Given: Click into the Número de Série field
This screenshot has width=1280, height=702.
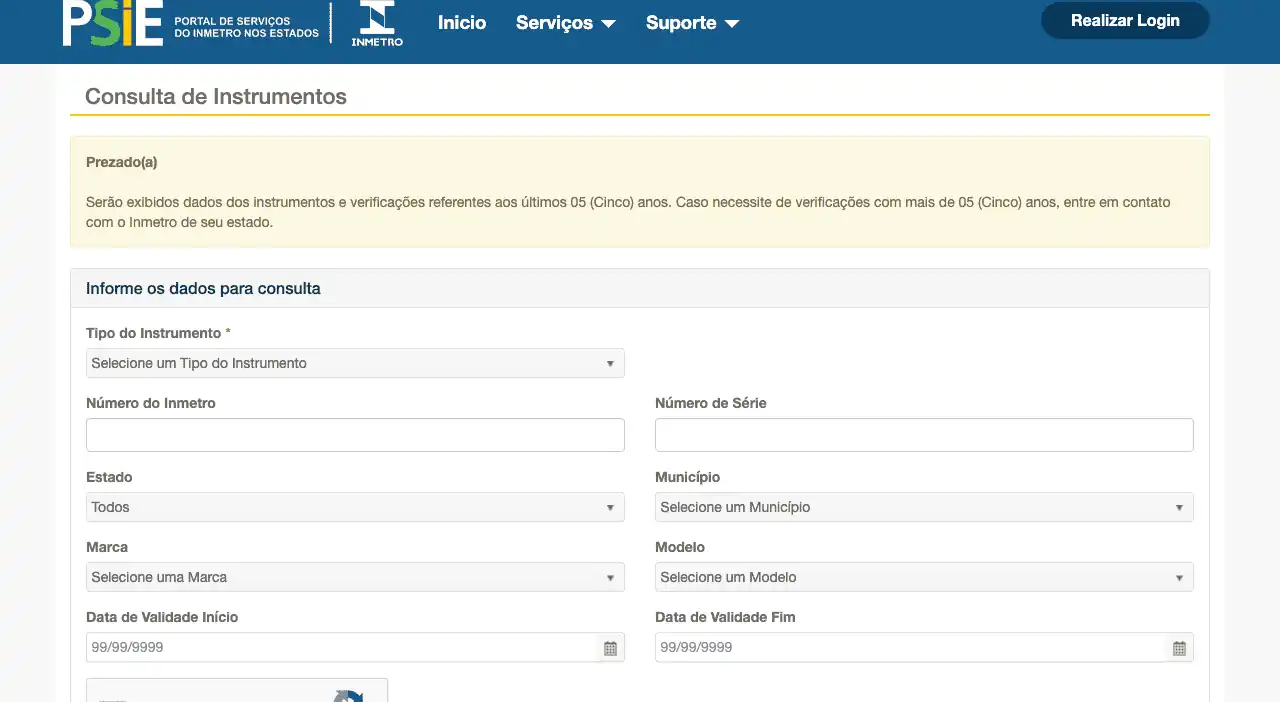Looking at the screenshot, I should click(923, 435).
